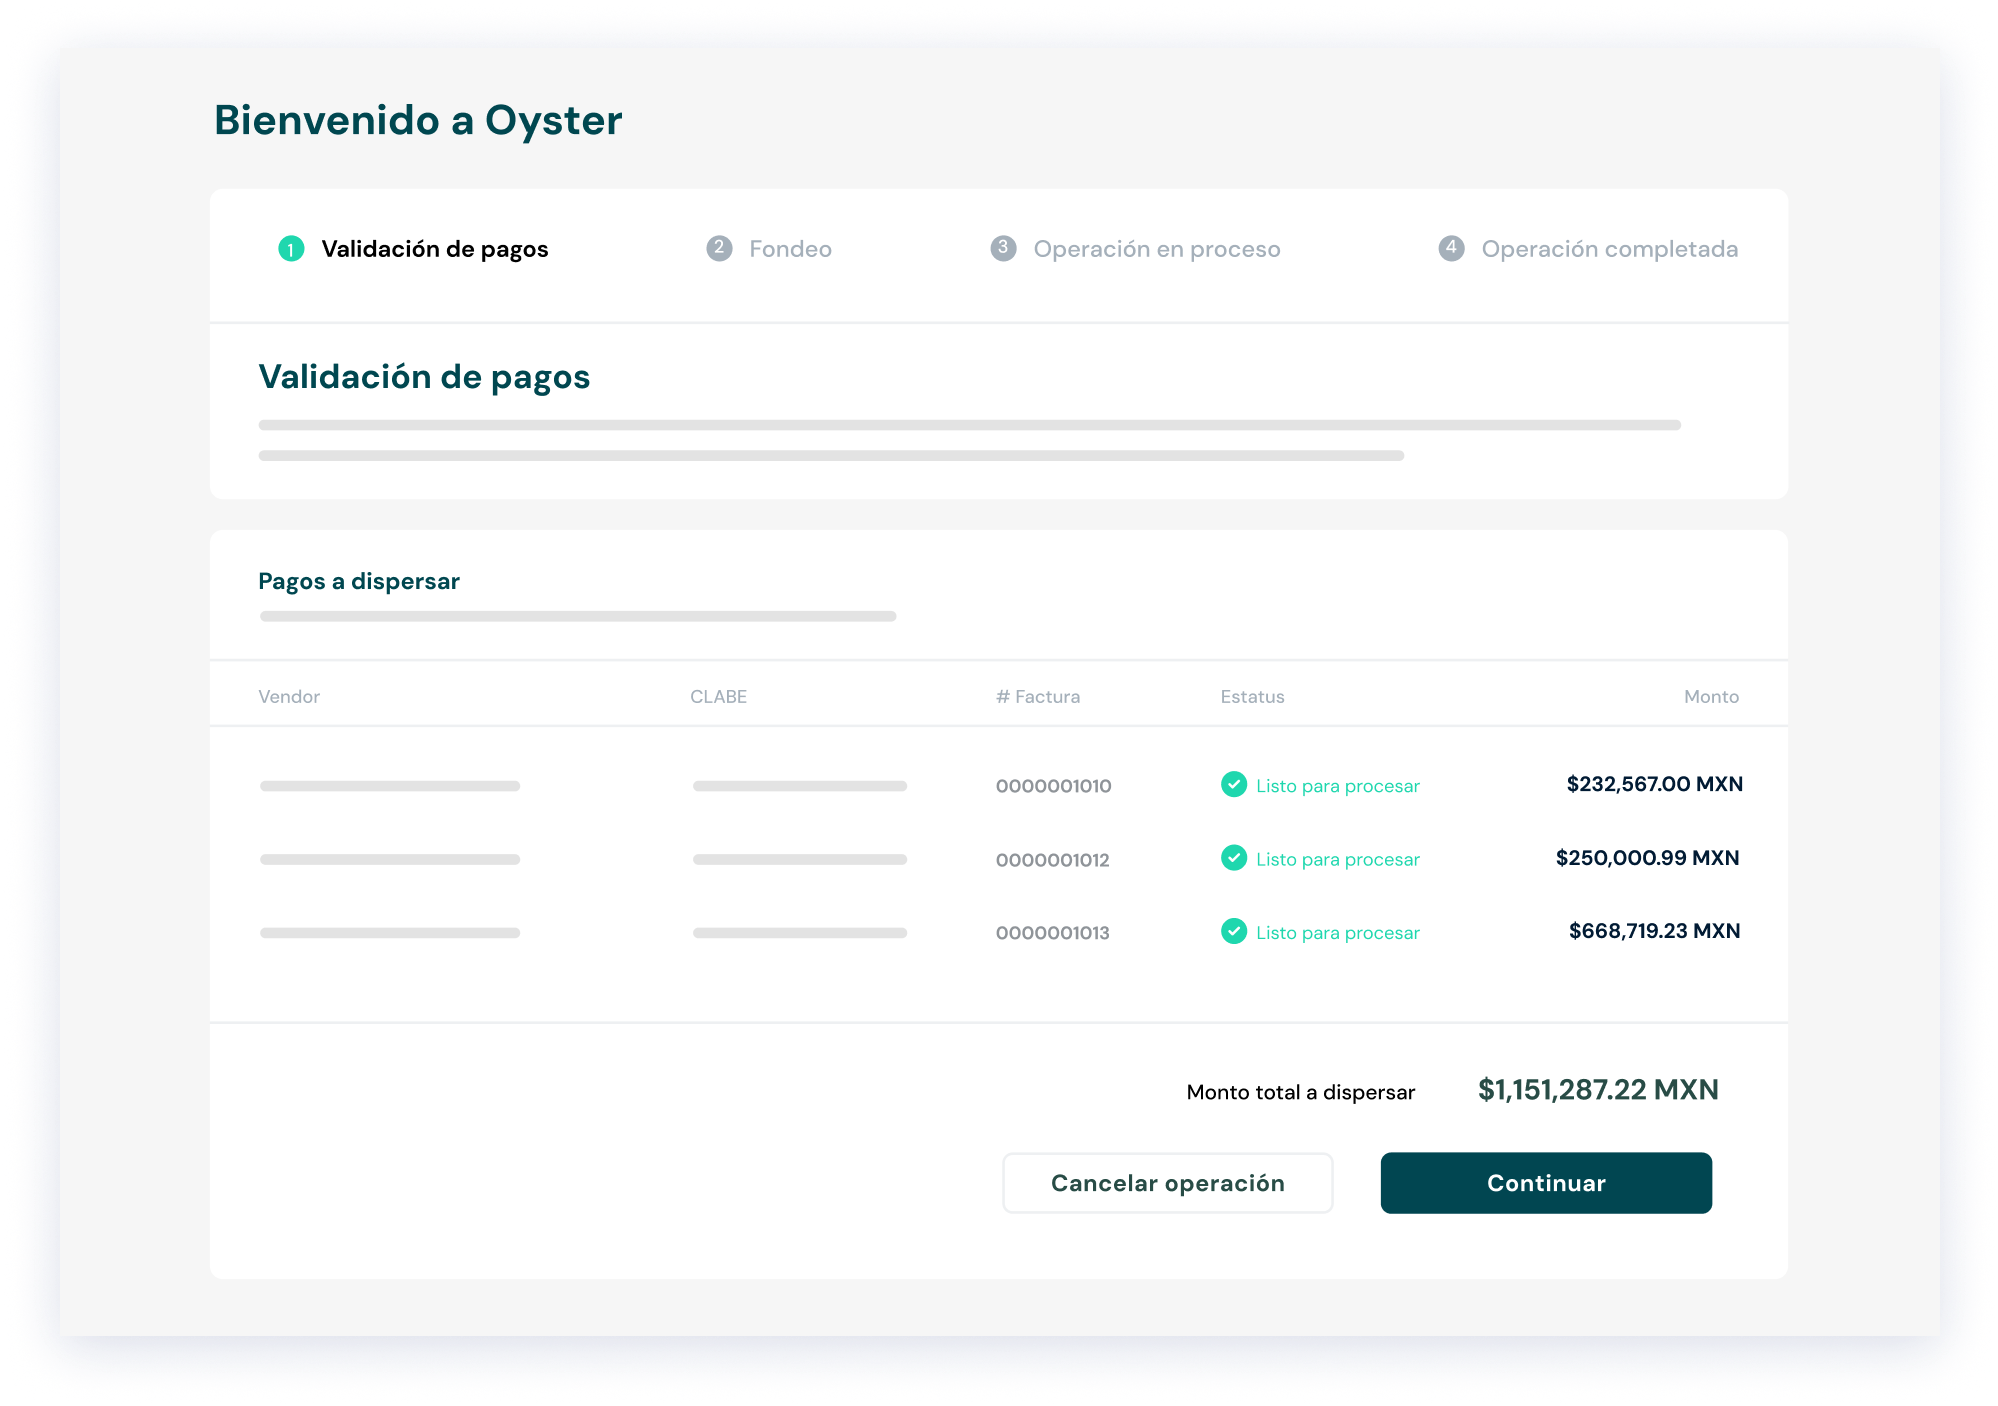Select the Validación de pagos step label
This screenshot has width=1998, height=1406.
(435, 249)
